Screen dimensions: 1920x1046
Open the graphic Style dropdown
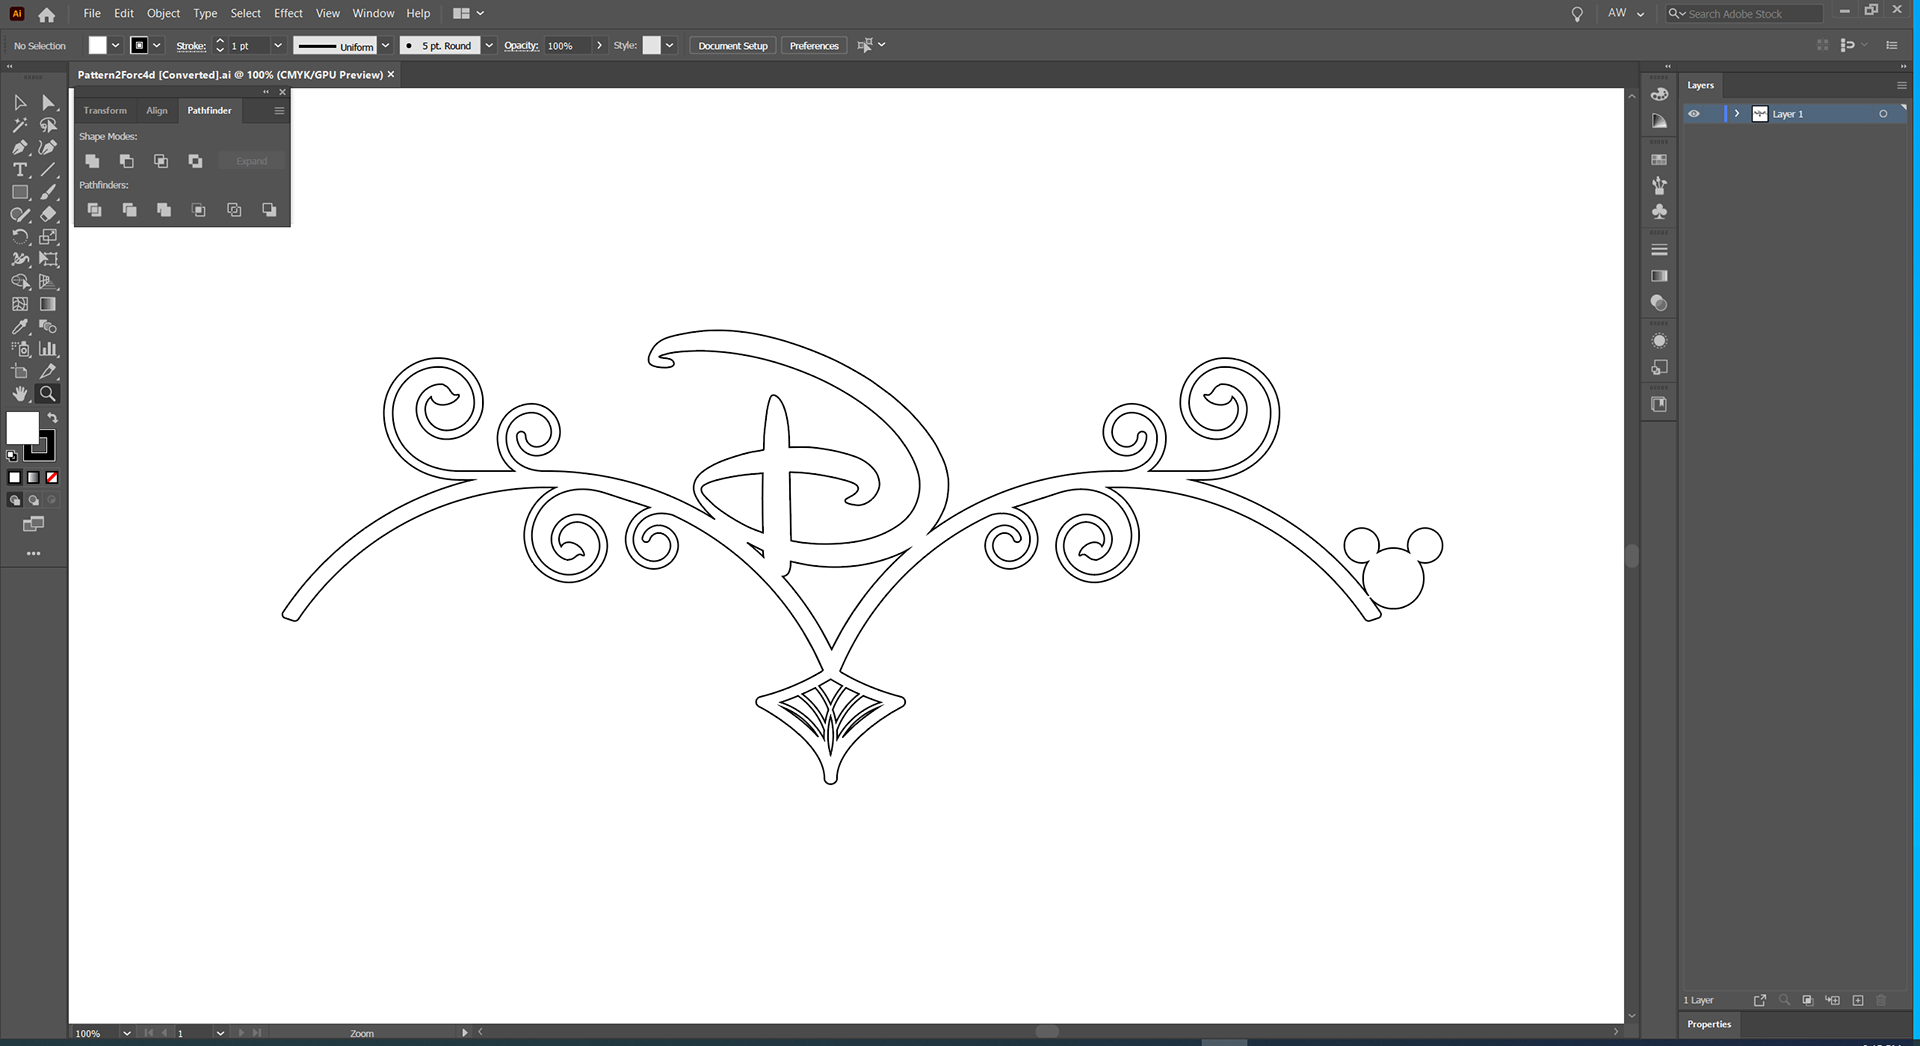pyautogui.click(x=669, y=46)
